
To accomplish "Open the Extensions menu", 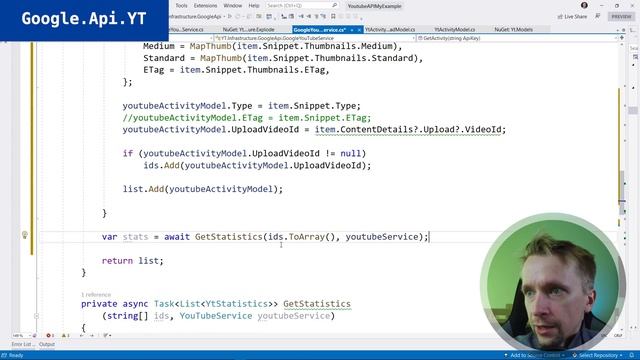I will coord(205,6).
